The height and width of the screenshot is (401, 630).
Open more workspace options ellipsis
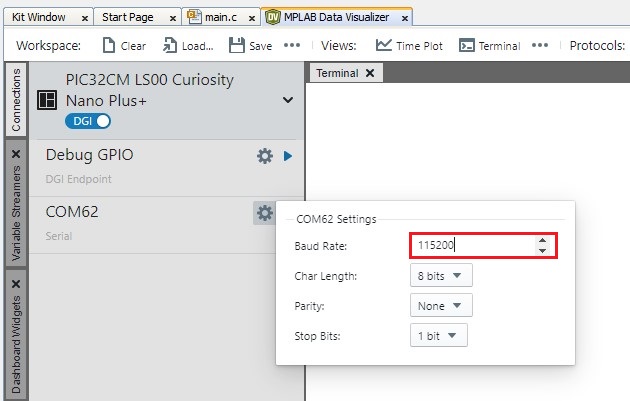(291, 45)
